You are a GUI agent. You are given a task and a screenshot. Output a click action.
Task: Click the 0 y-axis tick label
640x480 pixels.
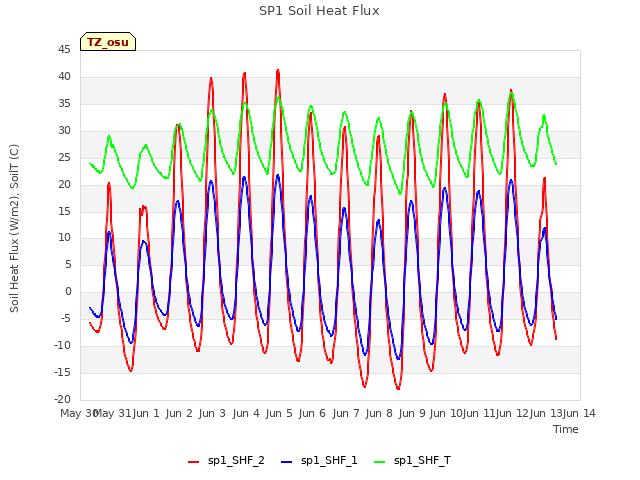[x=68, y=292]
